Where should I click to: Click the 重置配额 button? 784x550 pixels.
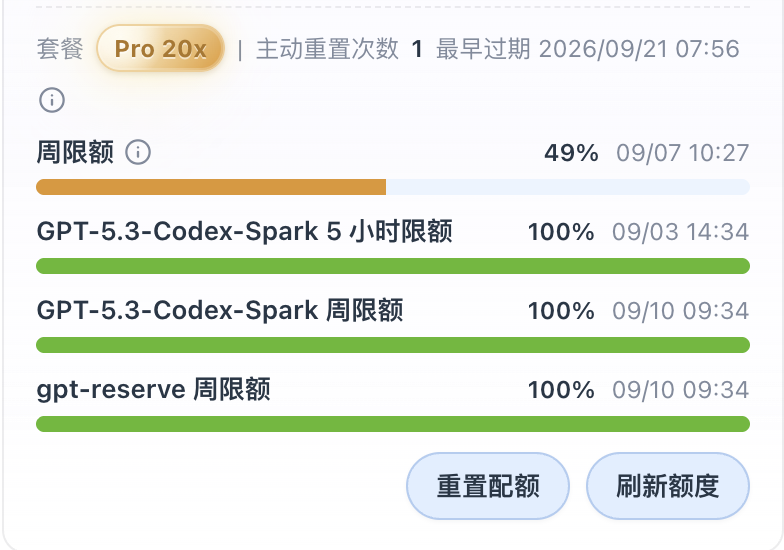488,486
